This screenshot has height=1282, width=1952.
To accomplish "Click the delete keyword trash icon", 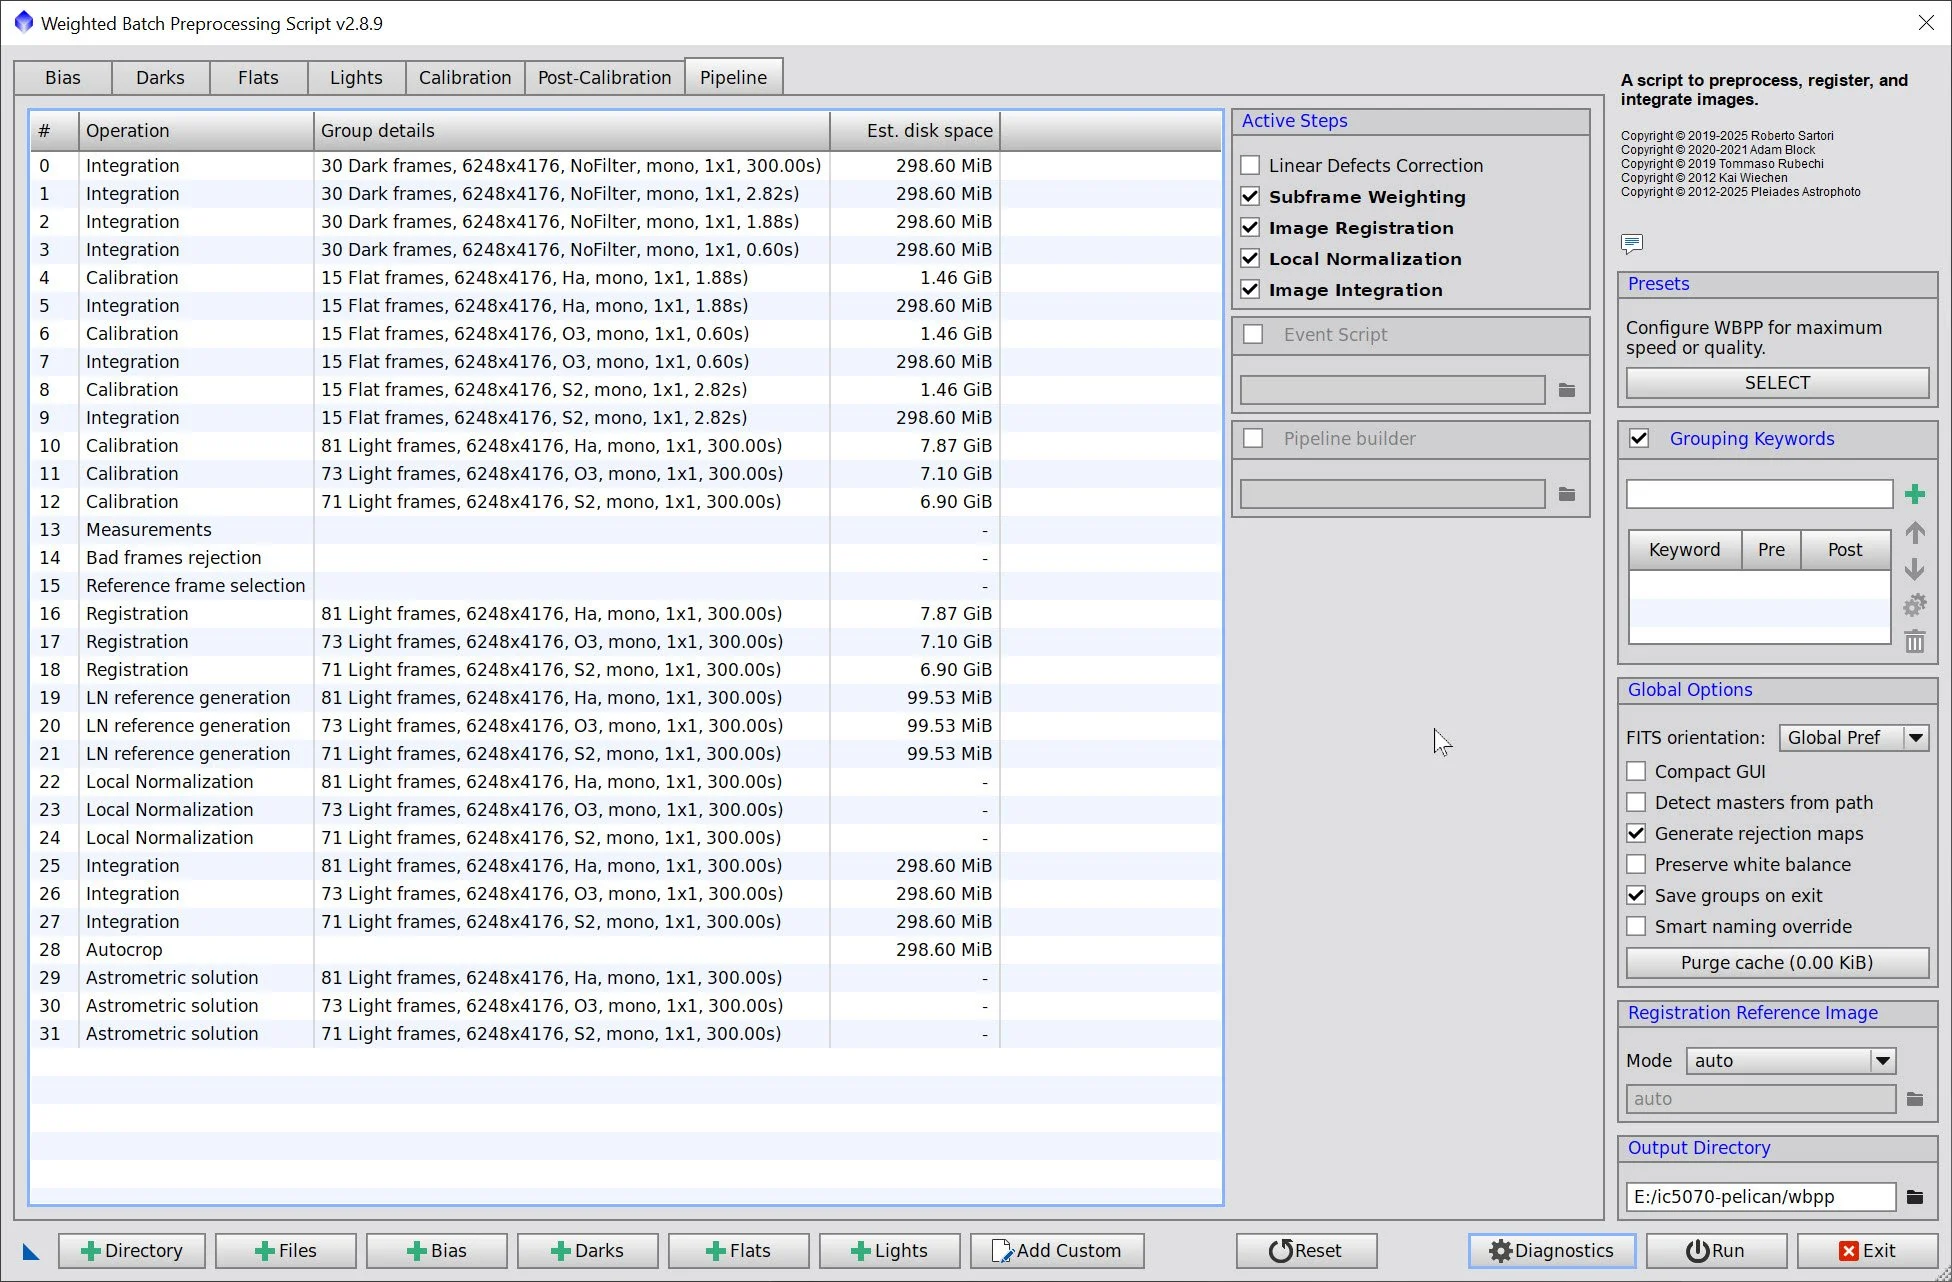I will pos(1914,641).
